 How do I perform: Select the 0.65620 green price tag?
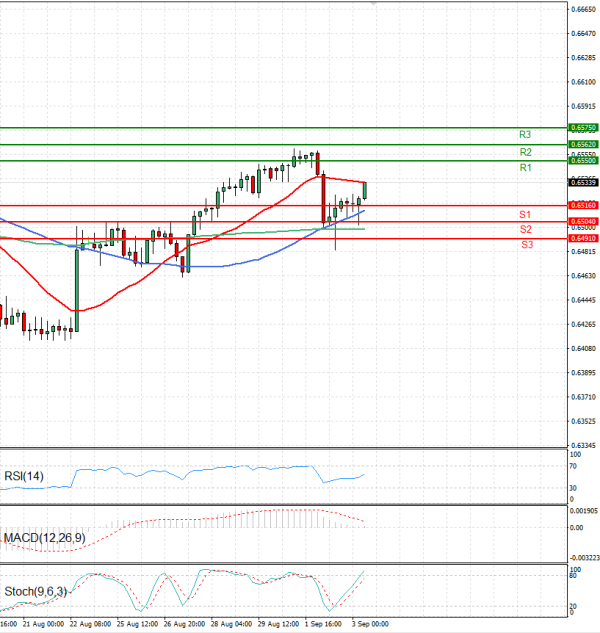coord(583,144)
